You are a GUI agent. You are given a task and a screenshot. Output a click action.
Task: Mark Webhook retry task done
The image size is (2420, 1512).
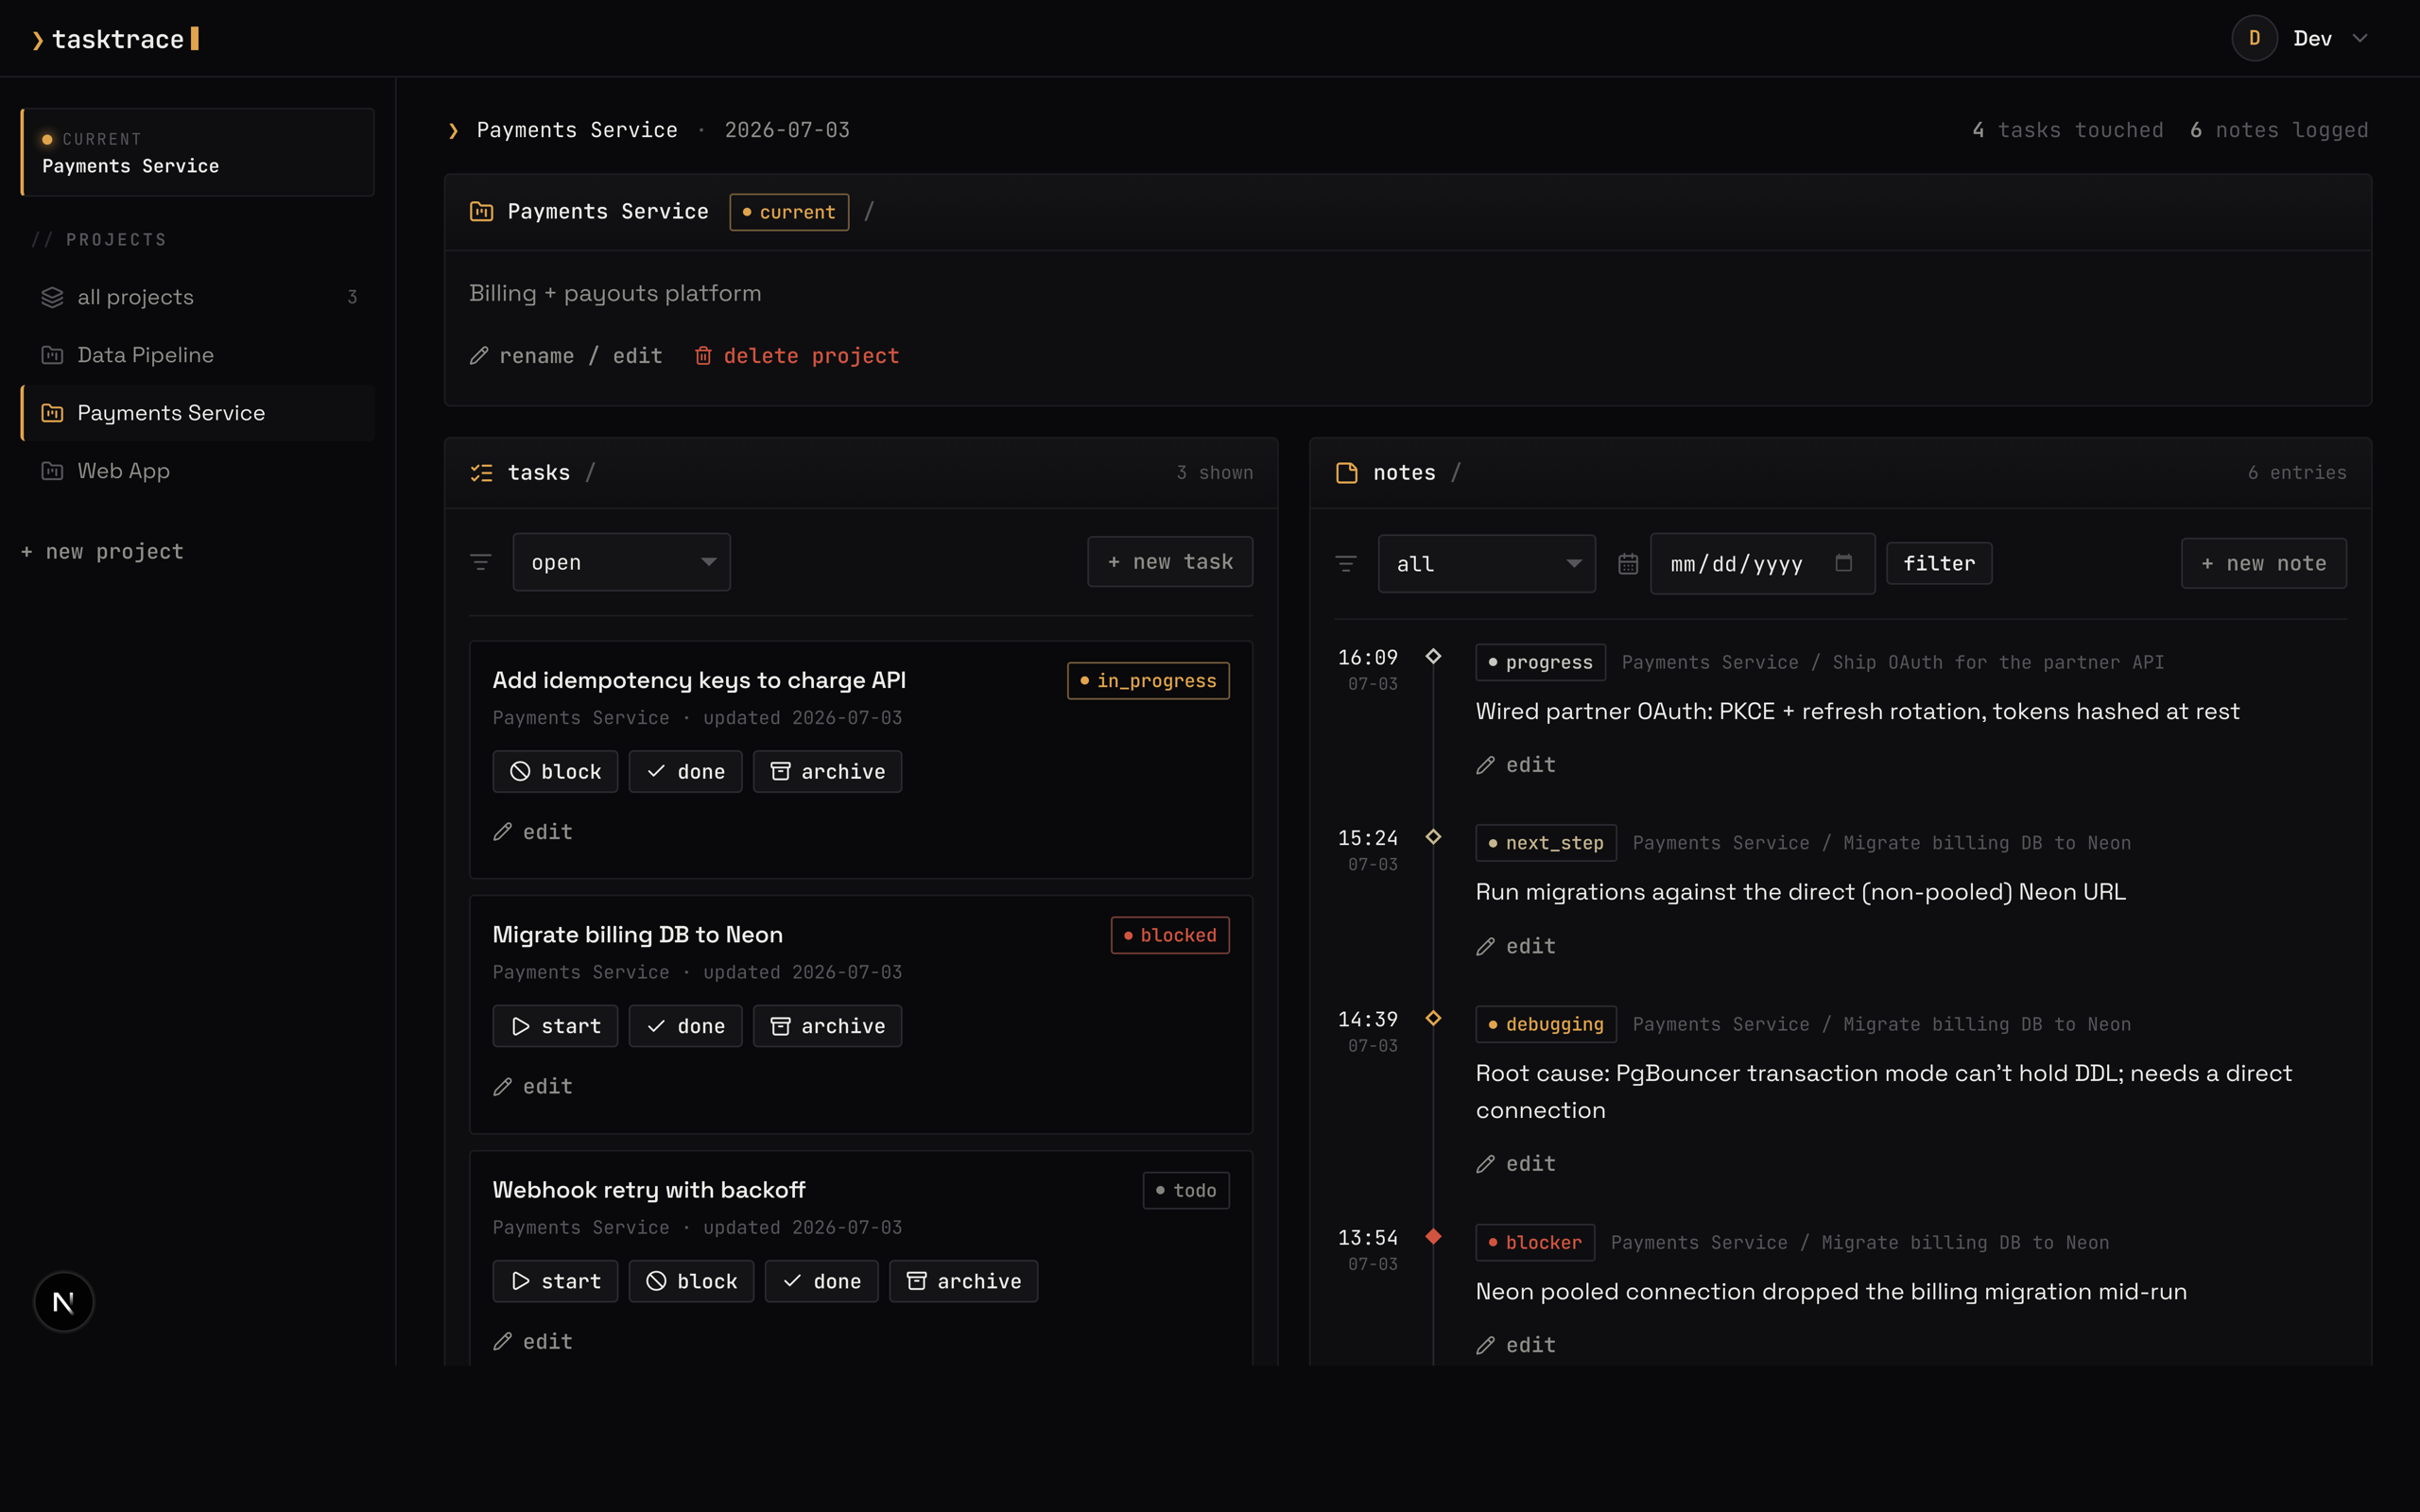(821, 1281)
